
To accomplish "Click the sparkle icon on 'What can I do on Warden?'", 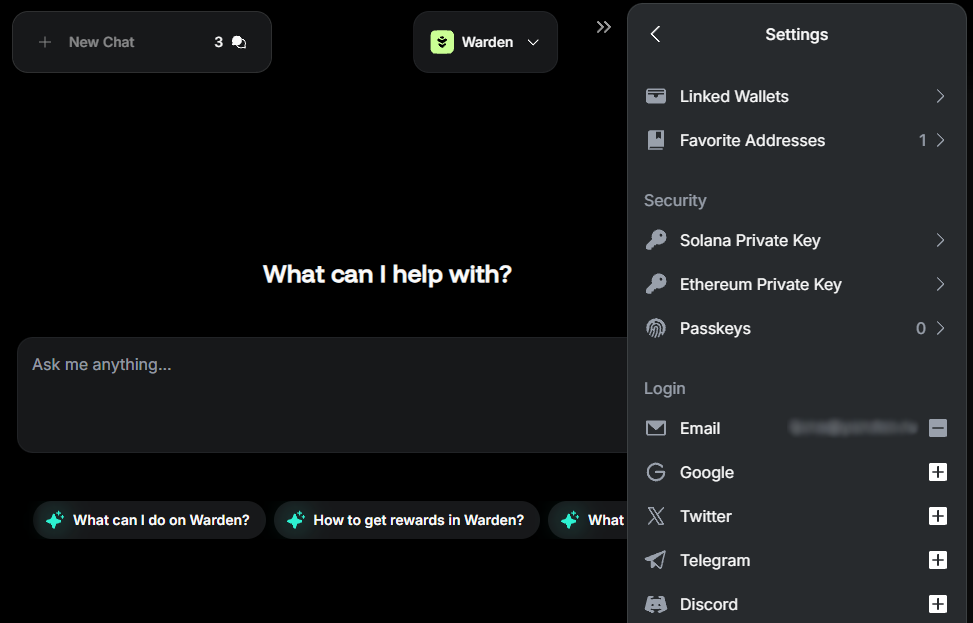I will coord(55,520).
